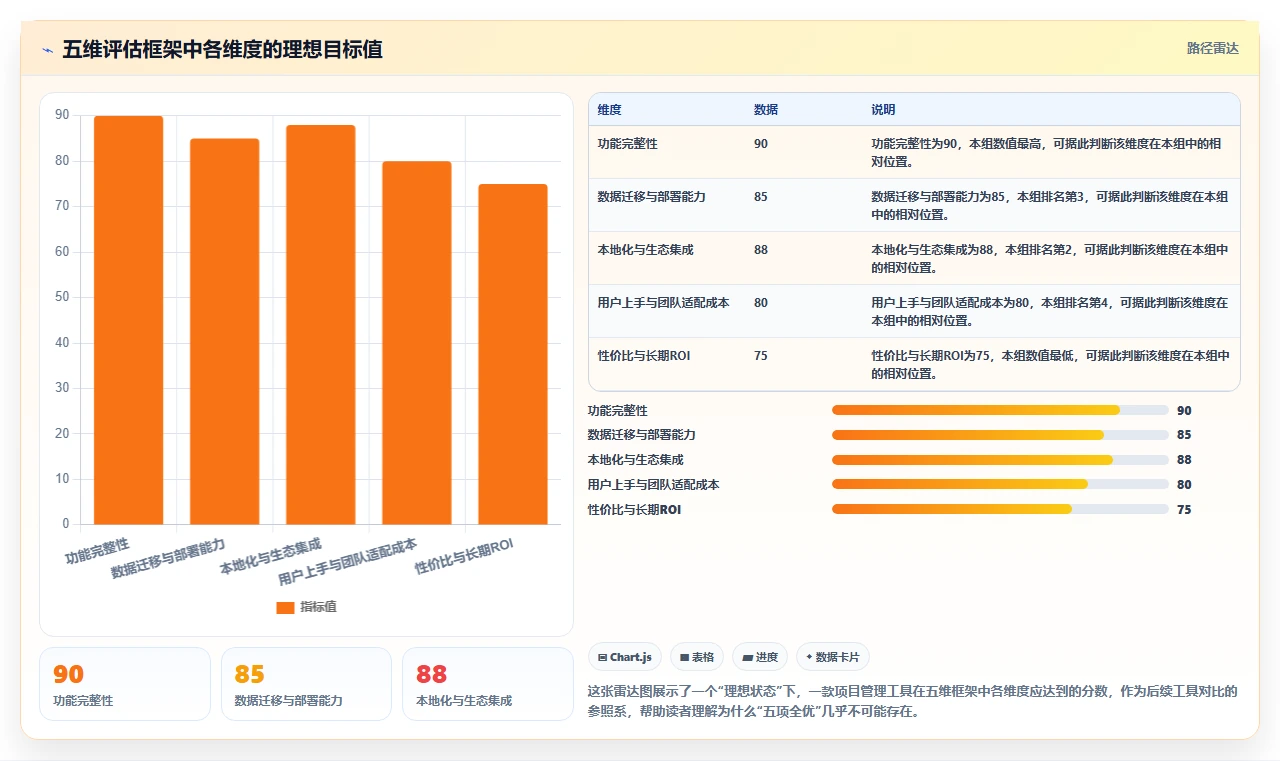Select the 数据卡片 tag

coord(832,657)
